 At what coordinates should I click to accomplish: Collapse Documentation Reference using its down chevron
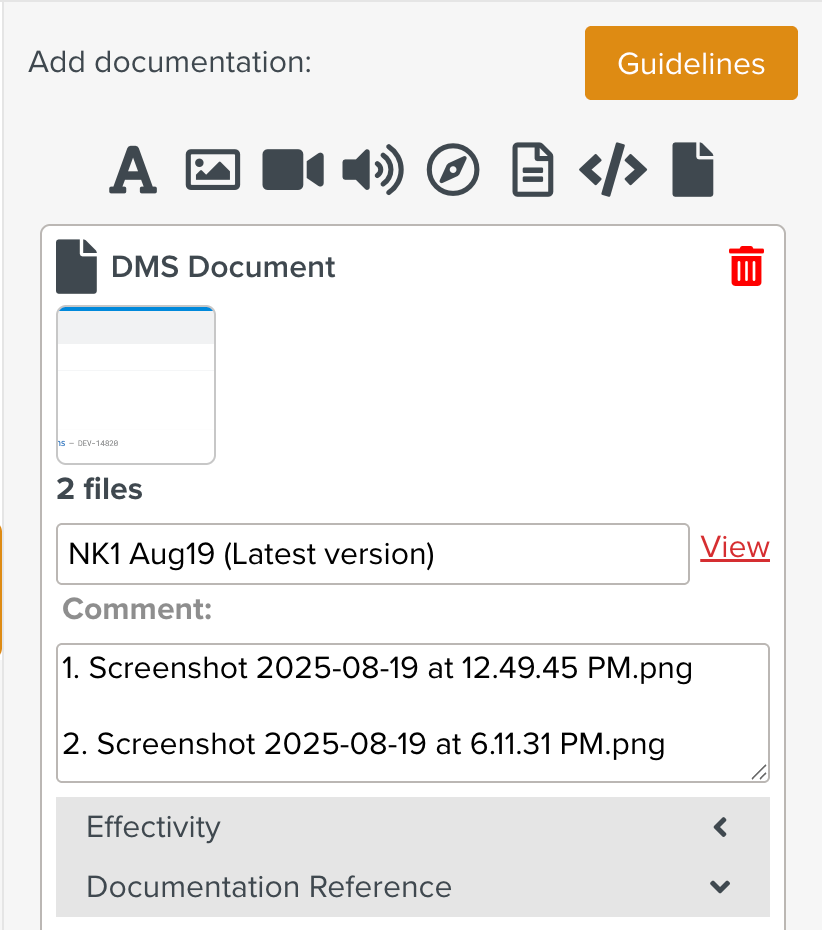pyautogui.click(x=720, y=887)
